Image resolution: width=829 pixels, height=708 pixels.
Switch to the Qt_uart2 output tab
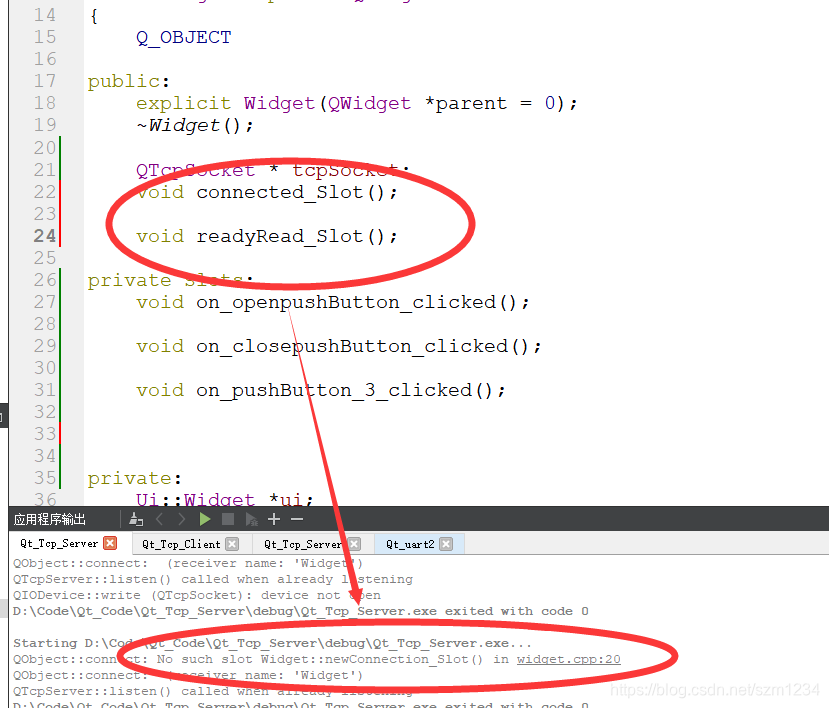[410, 544]
